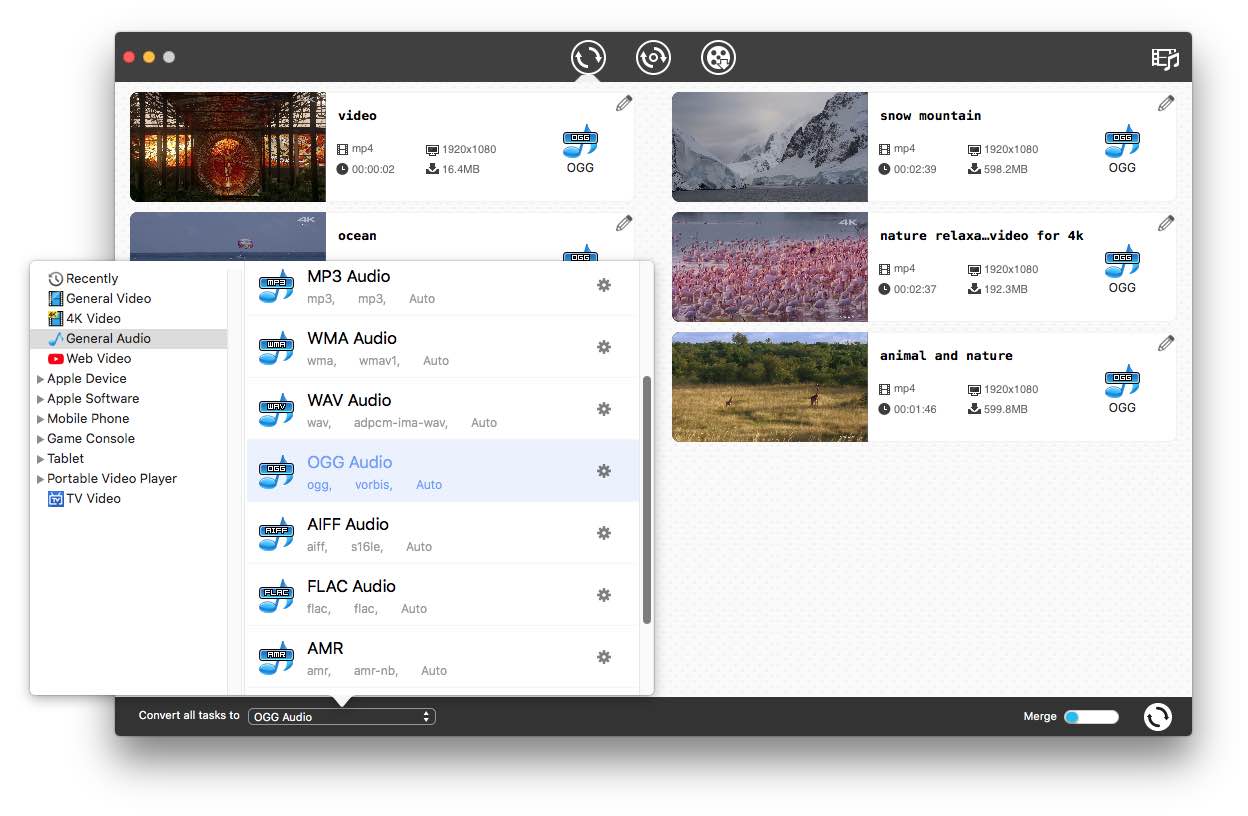Open the OGG Audio output format dropdown
The width and height of the screenshot is (1248, 816).
pyautogui.click(x=341, y=716)
